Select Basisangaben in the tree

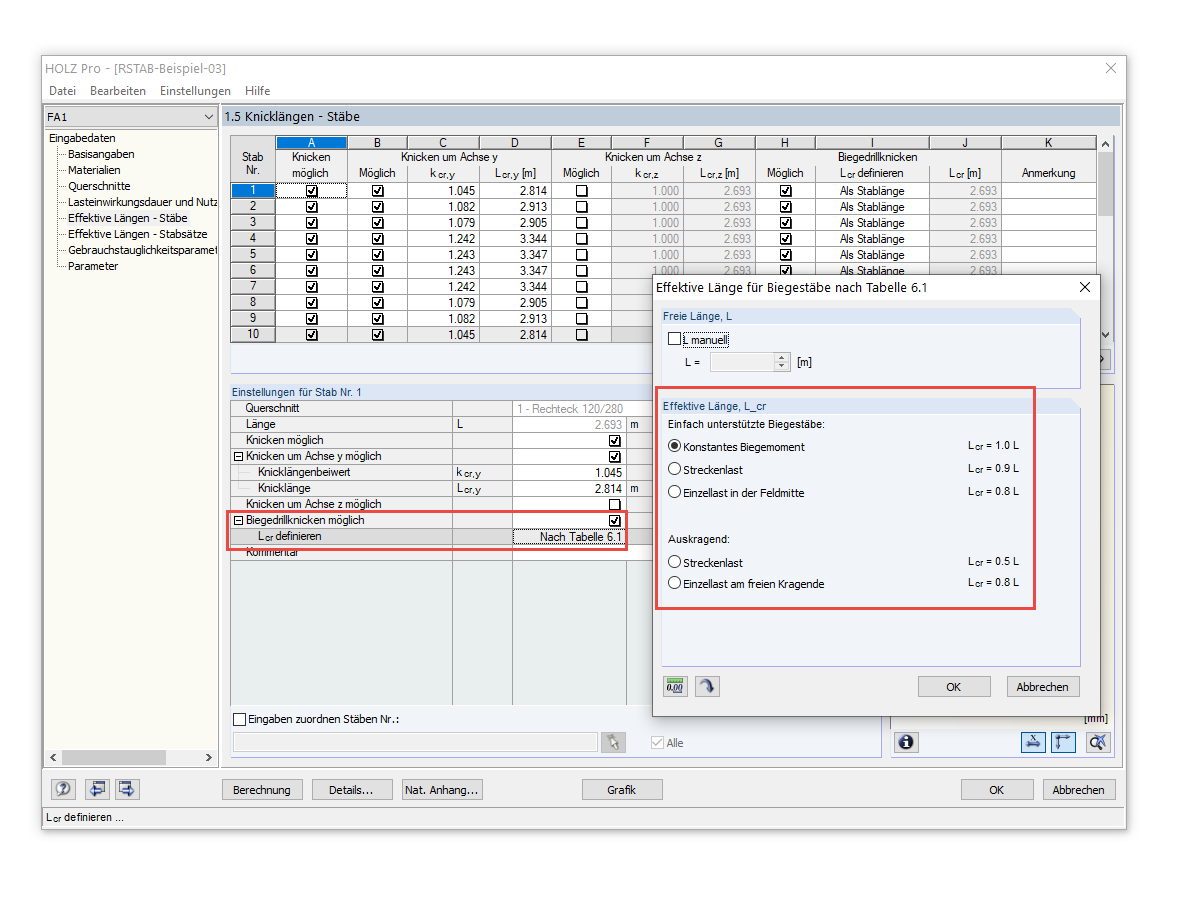pyautogui.click(x=101, y=154)
